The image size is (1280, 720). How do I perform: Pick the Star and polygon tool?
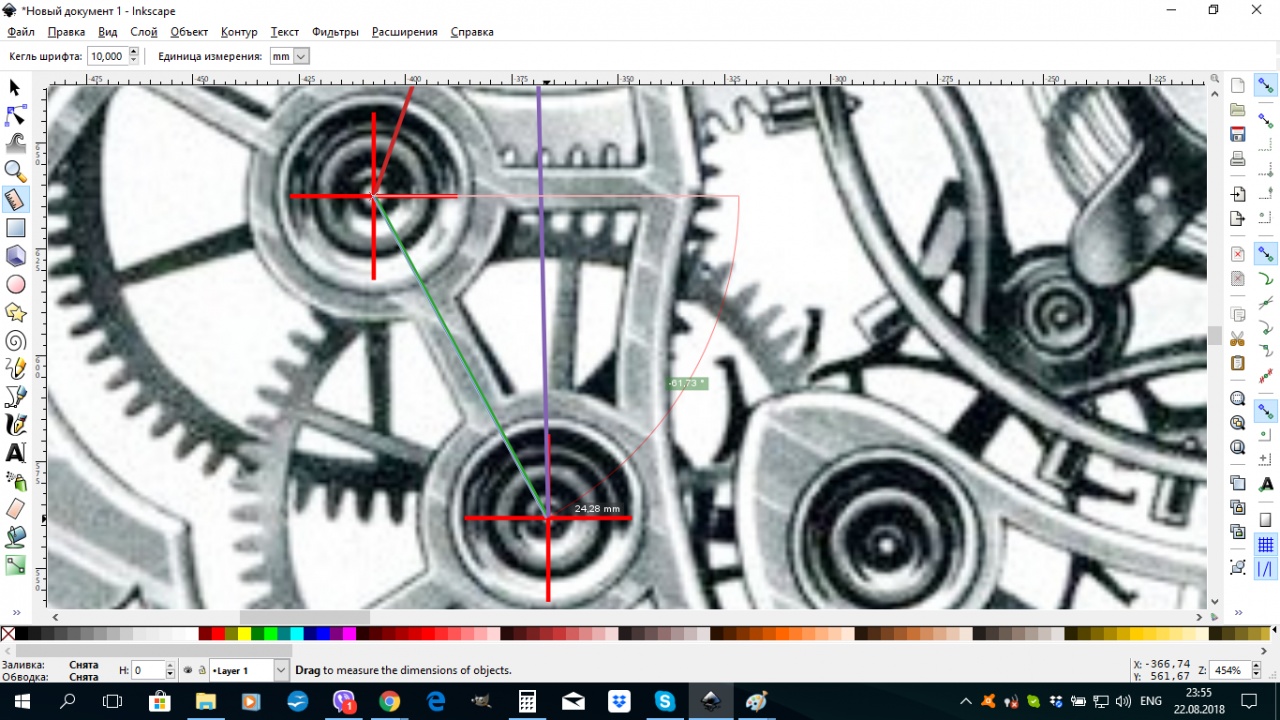pos(15,313)
